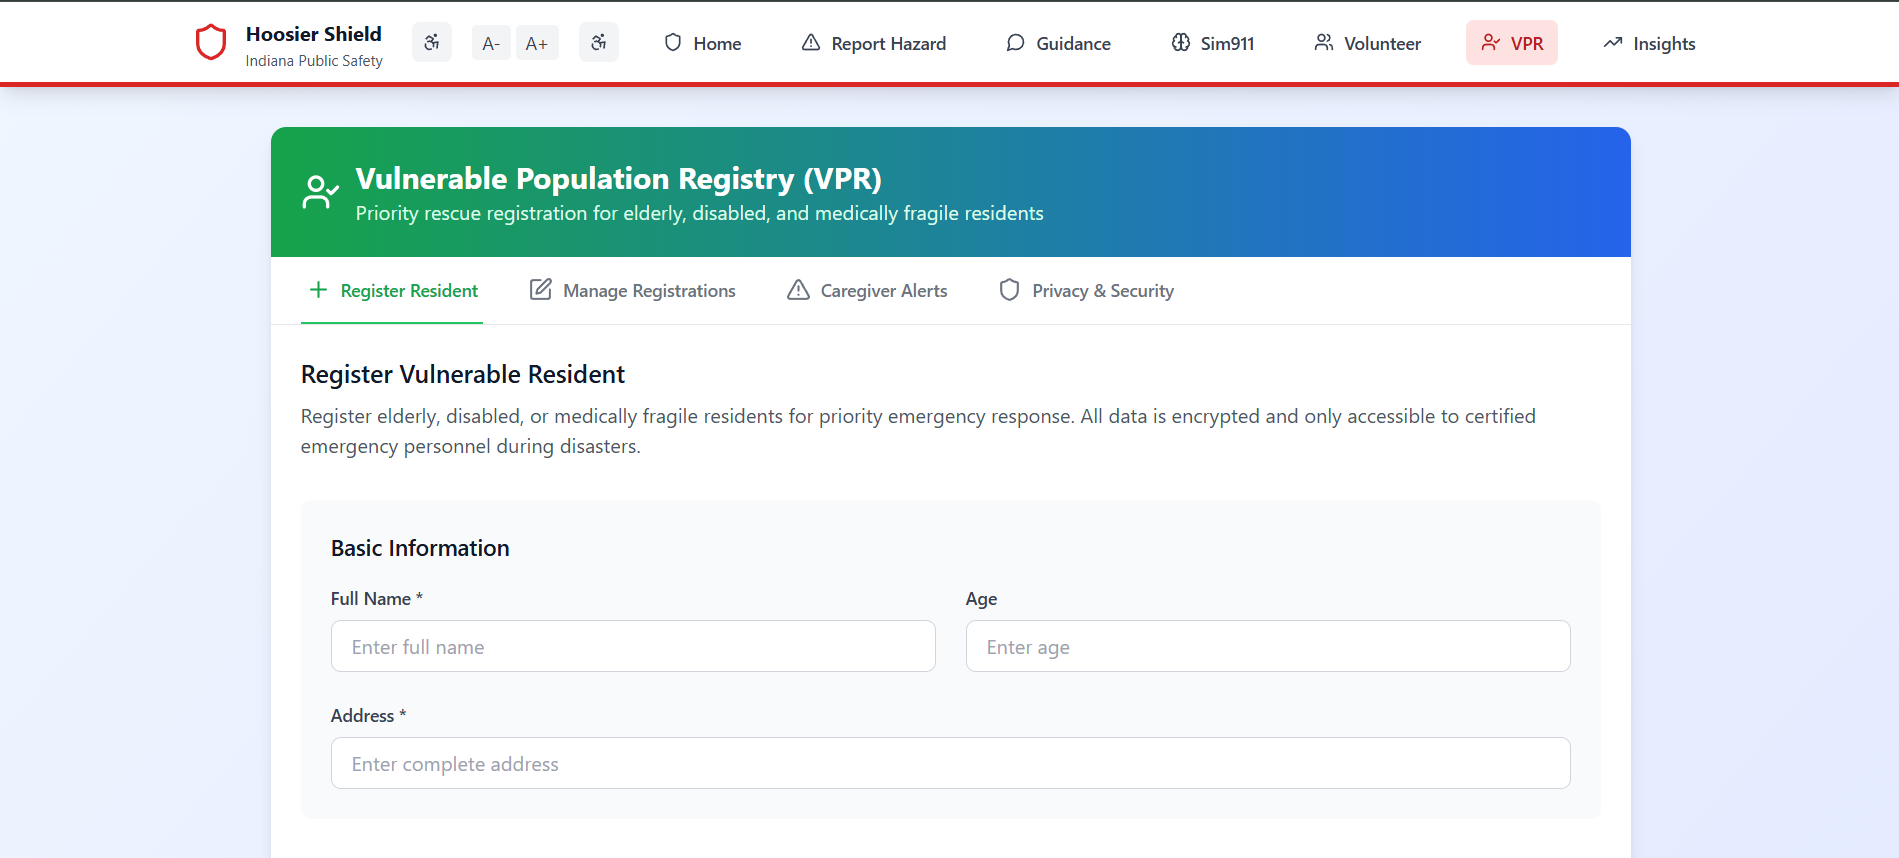This screenshot has width=1899, height=858.
Task: Click the "Address *" field label
Action: (369, 716)
